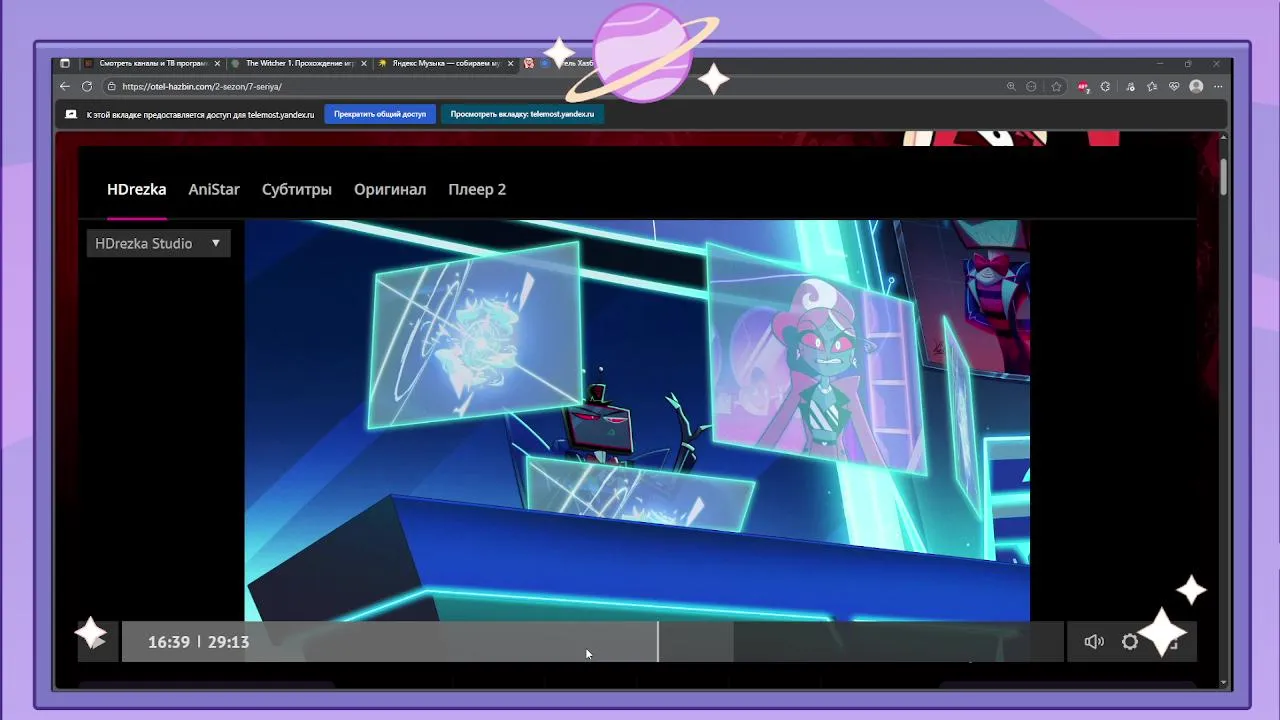
Task: Open the browser three-dots settings menu
Action: [1218, 87]
